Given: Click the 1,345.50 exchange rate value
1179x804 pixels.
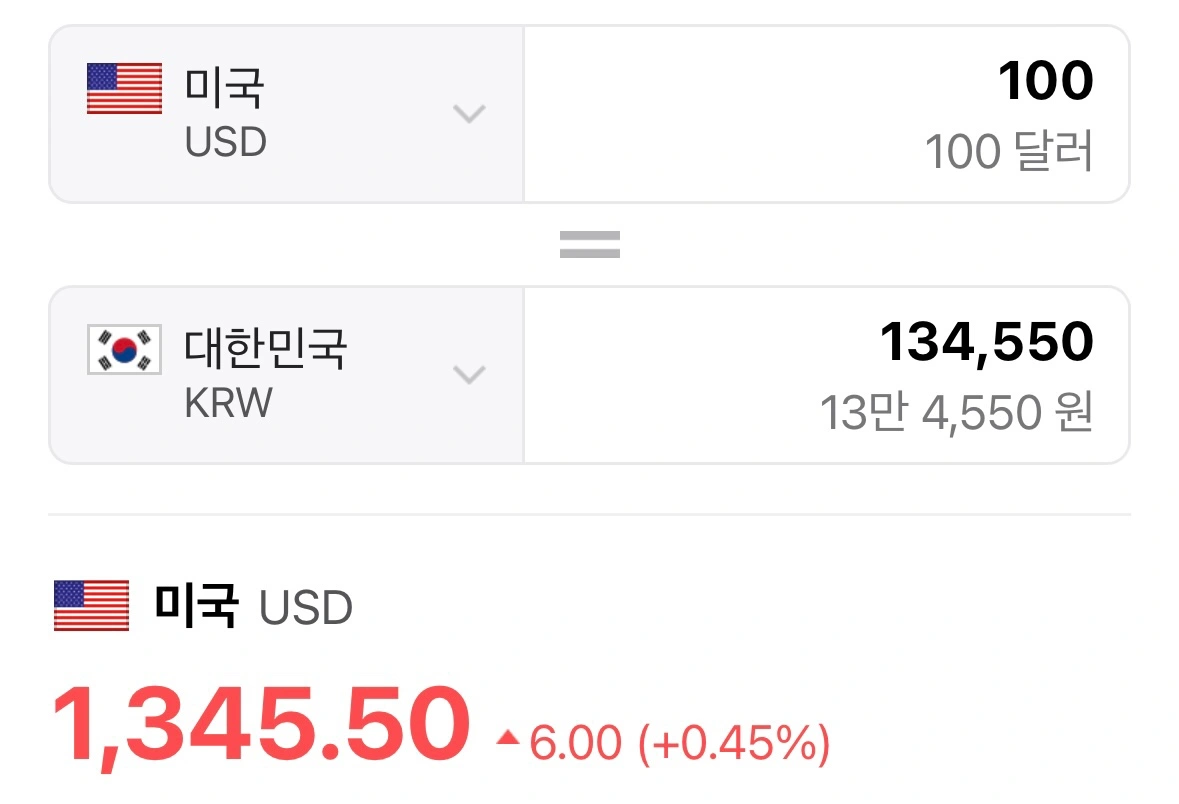Looking at the screenshot, I should [x=261, y=723].
